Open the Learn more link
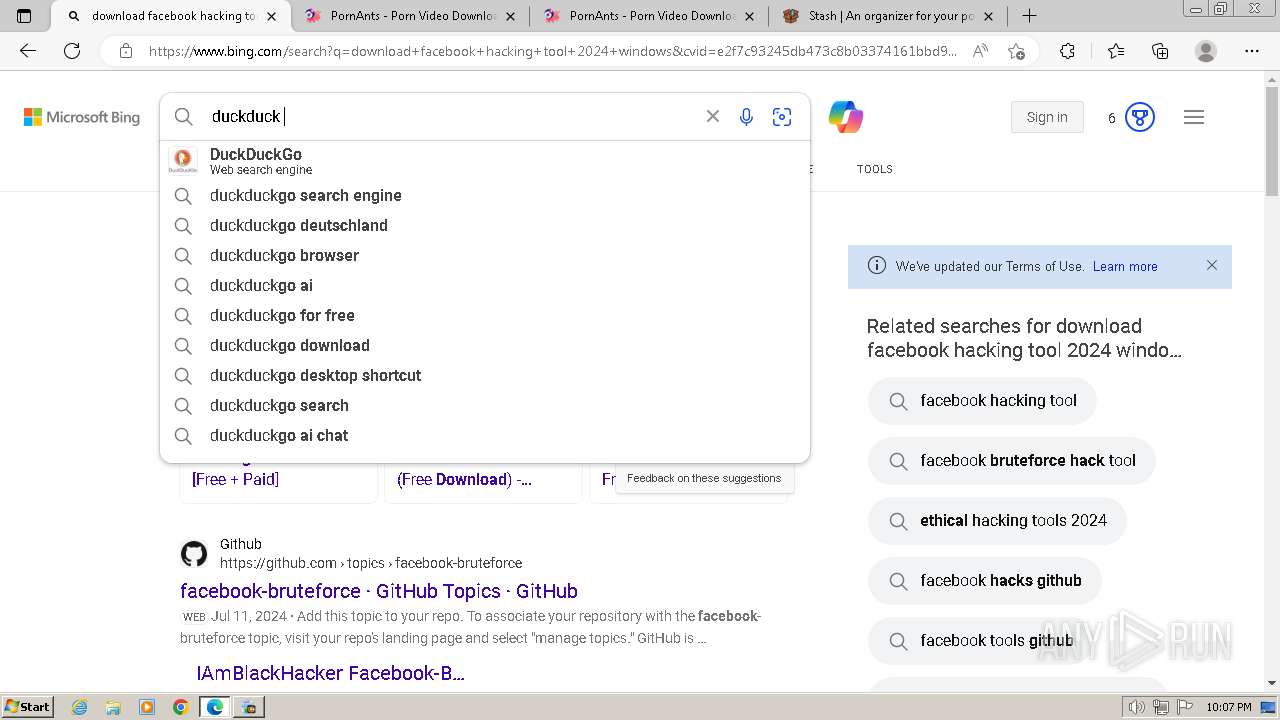Viewport: 1280px width, 720px height. pos(1125,266)
